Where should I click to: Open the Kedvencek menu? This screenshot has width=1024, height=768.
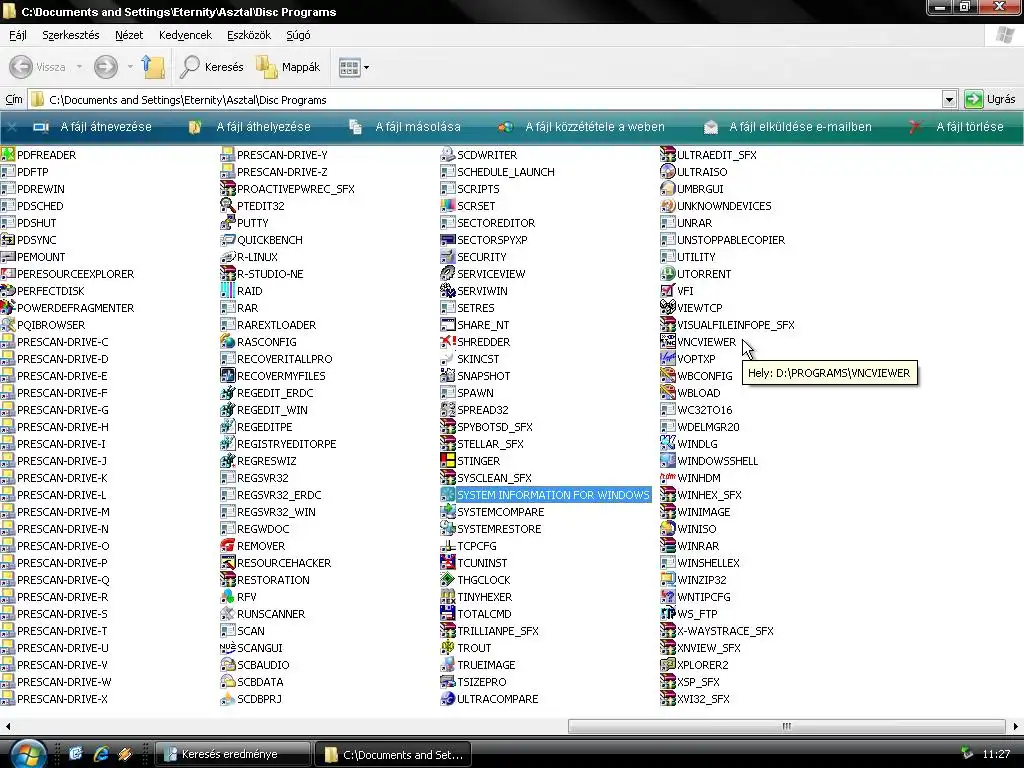(185, 35)
